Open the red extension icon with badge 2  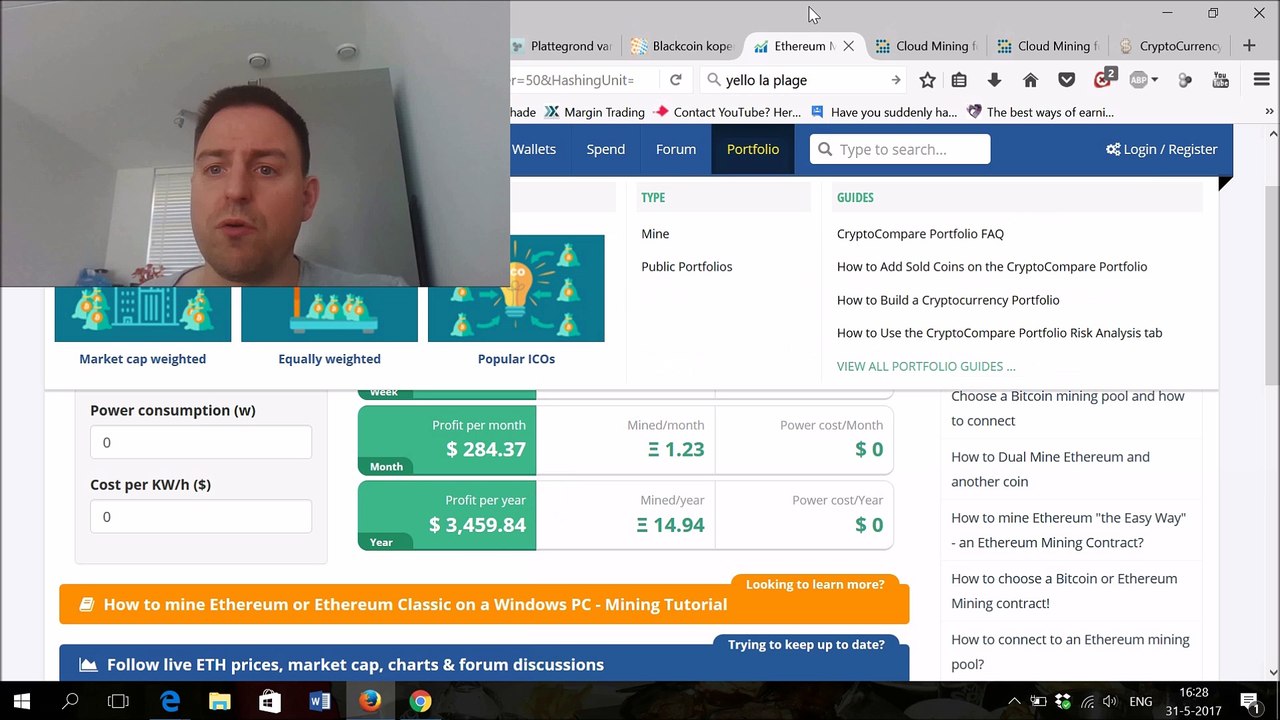(x=1104, y=79)
